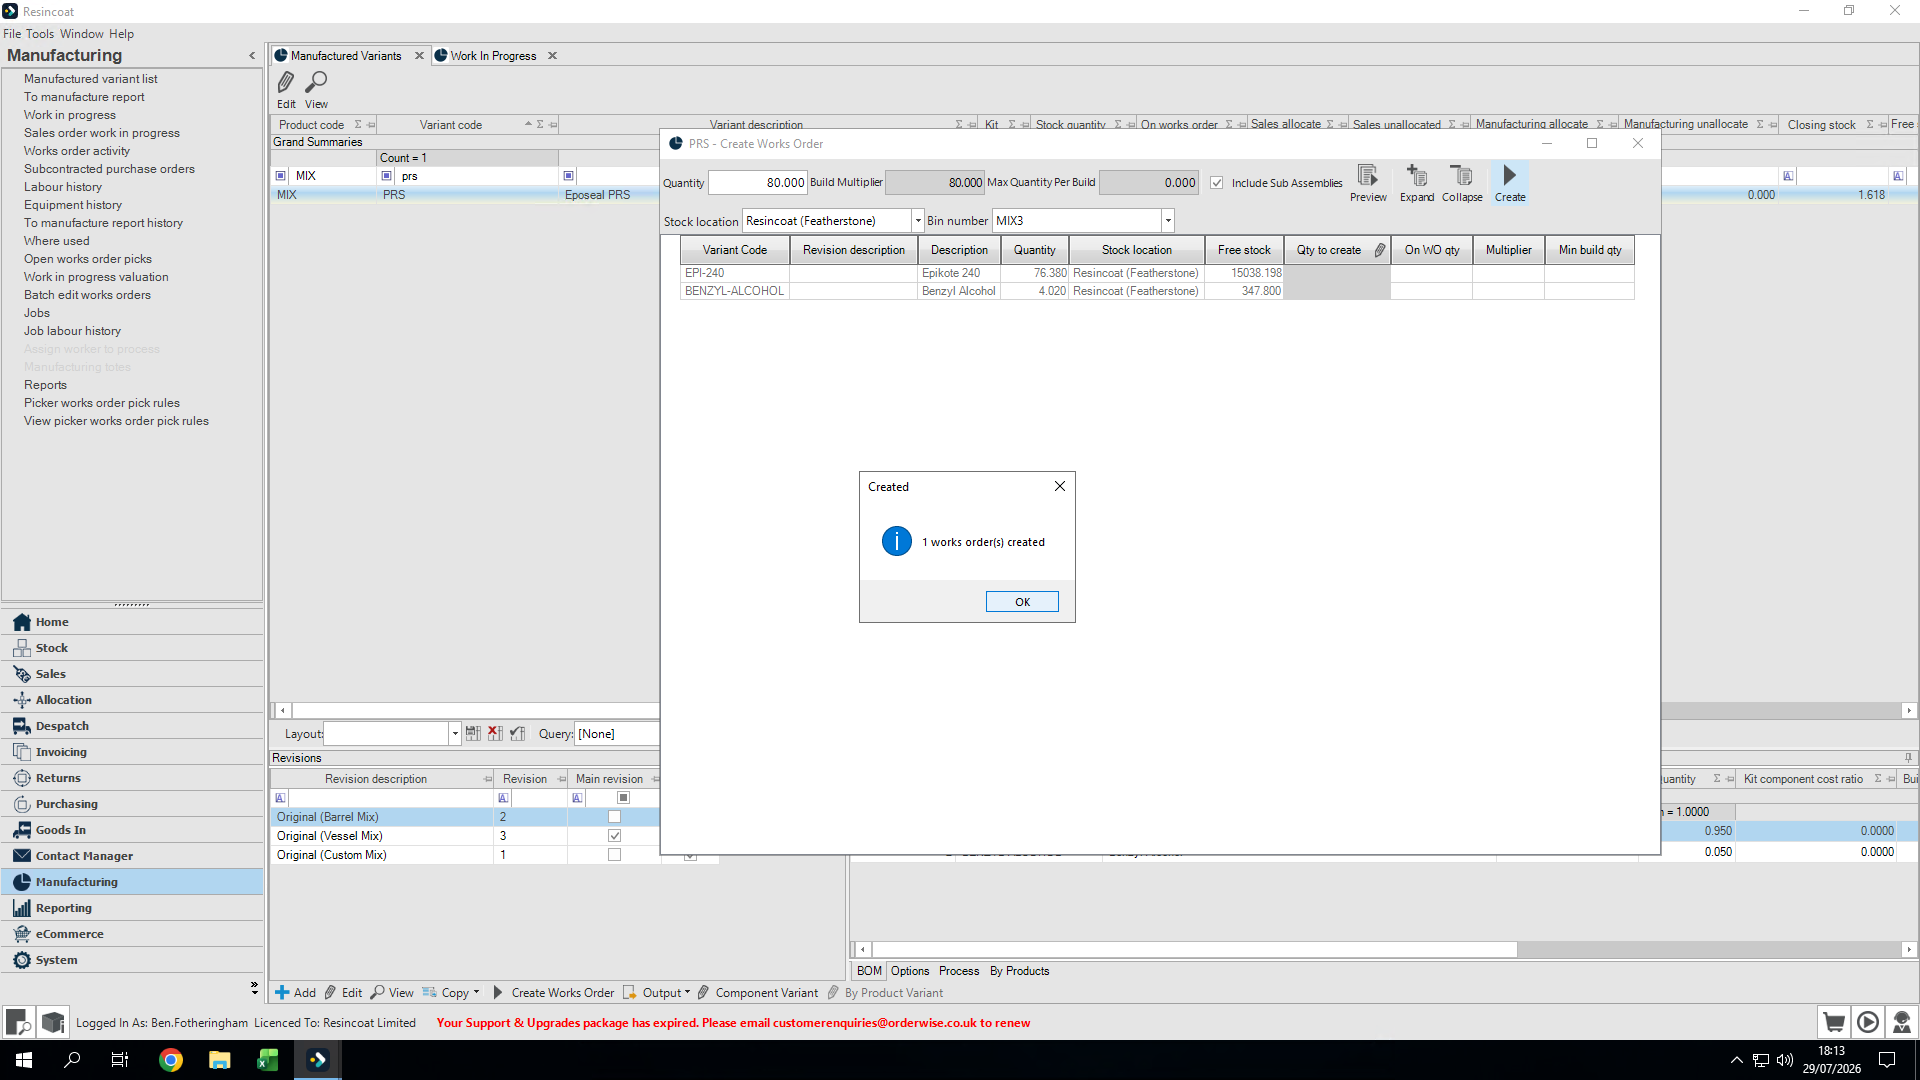
Task: Open To manufacture report
Action: point(84,97)
